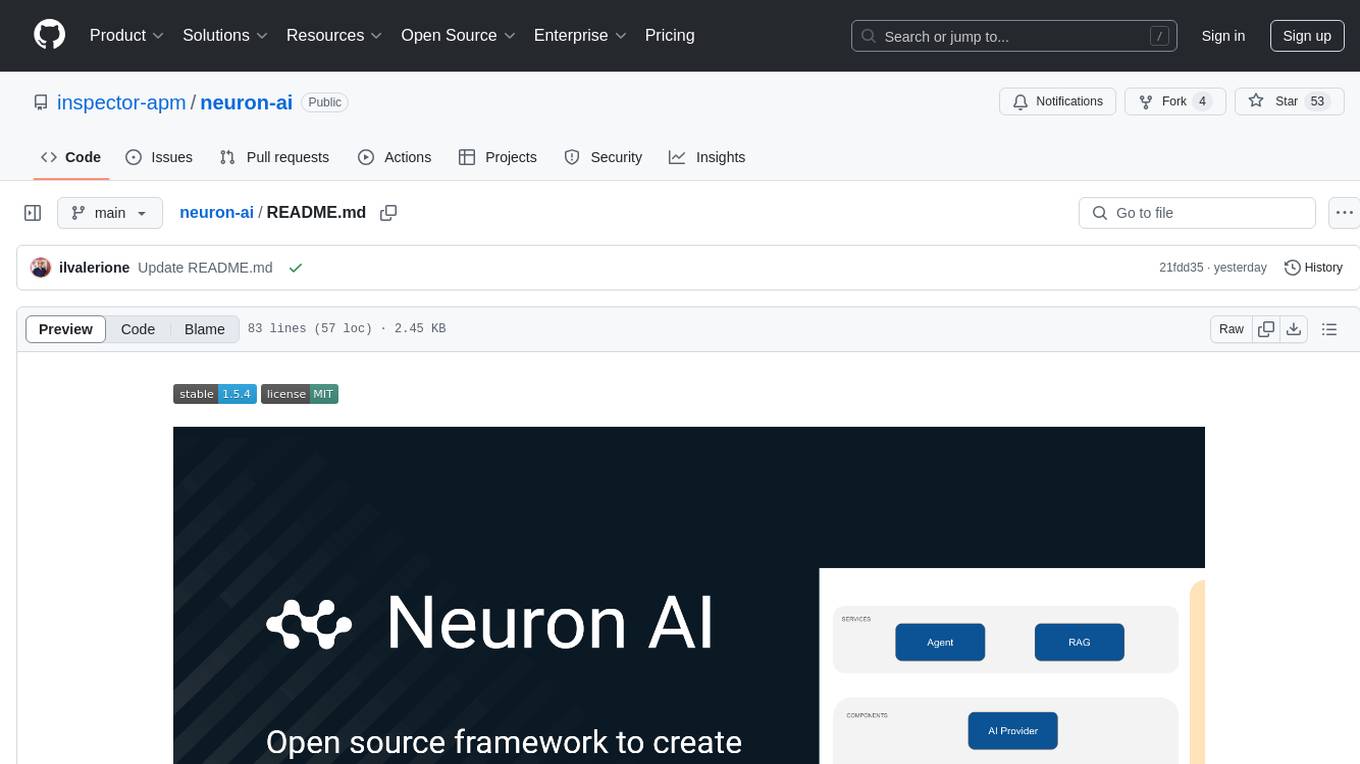Image resolution: width=1360 pixels, height=764 pixels.
Task: Focus the Search or jump to field
Action: point(1014,36)
